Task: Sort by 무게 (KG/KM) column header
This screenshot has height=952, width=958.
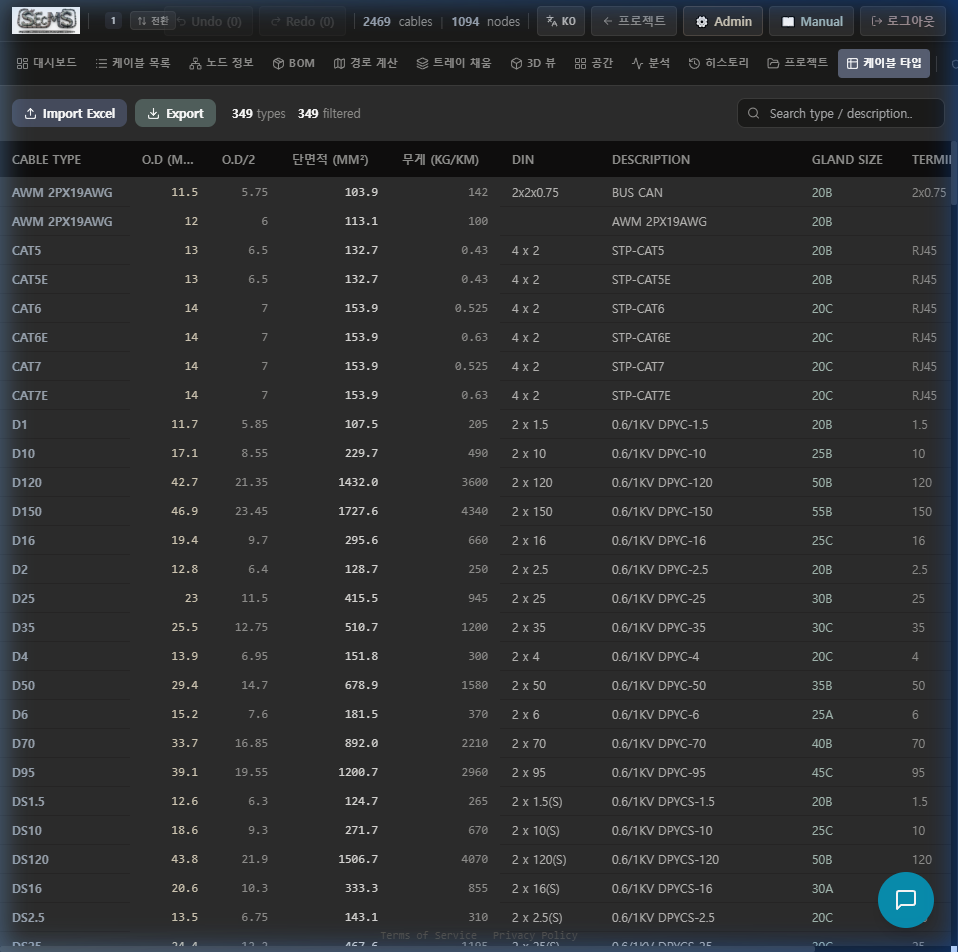Action: pyautogui.click(x=441, y=159)
